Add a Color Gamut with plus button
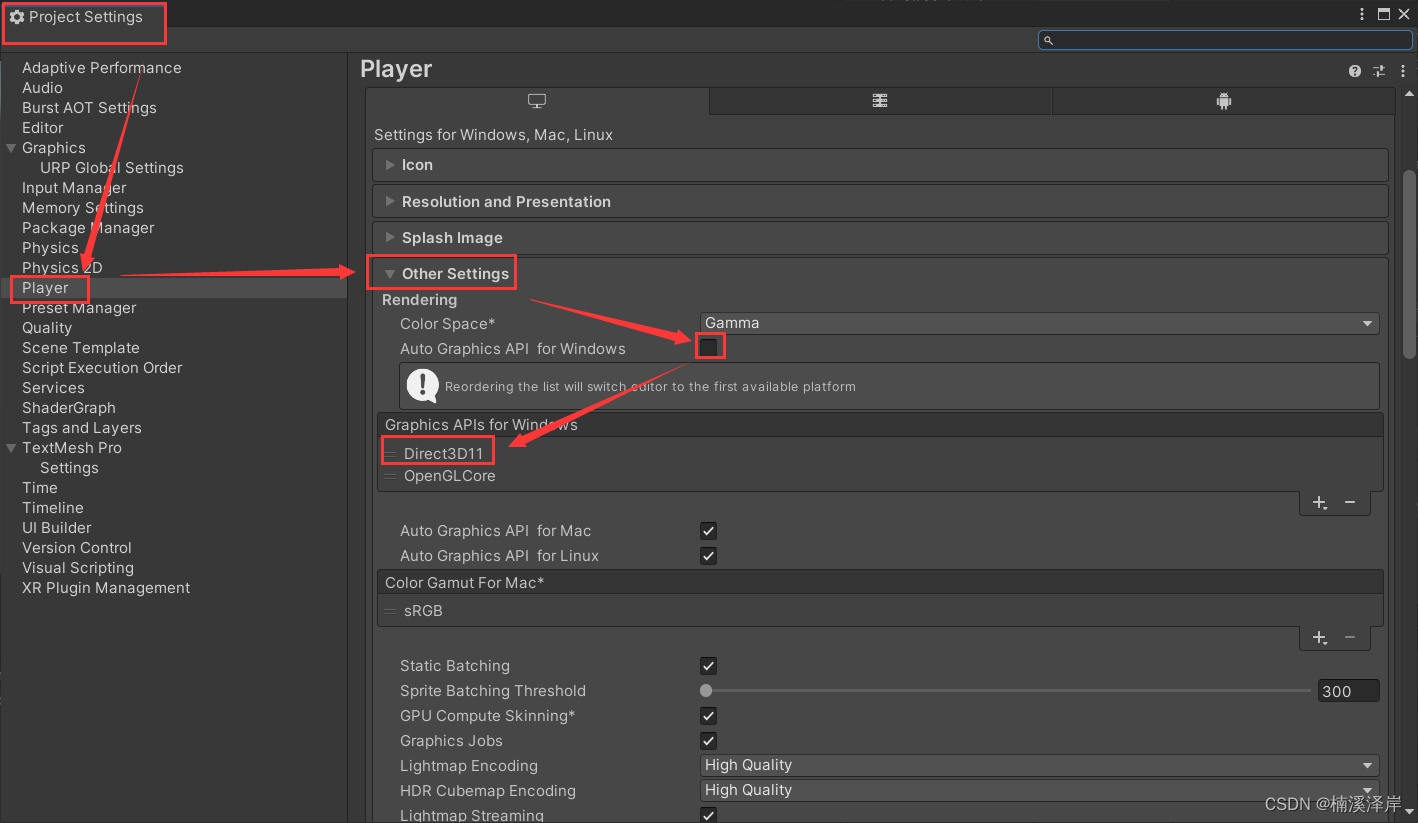This screenshot has width=1418, height=823. coord(1320,637)
